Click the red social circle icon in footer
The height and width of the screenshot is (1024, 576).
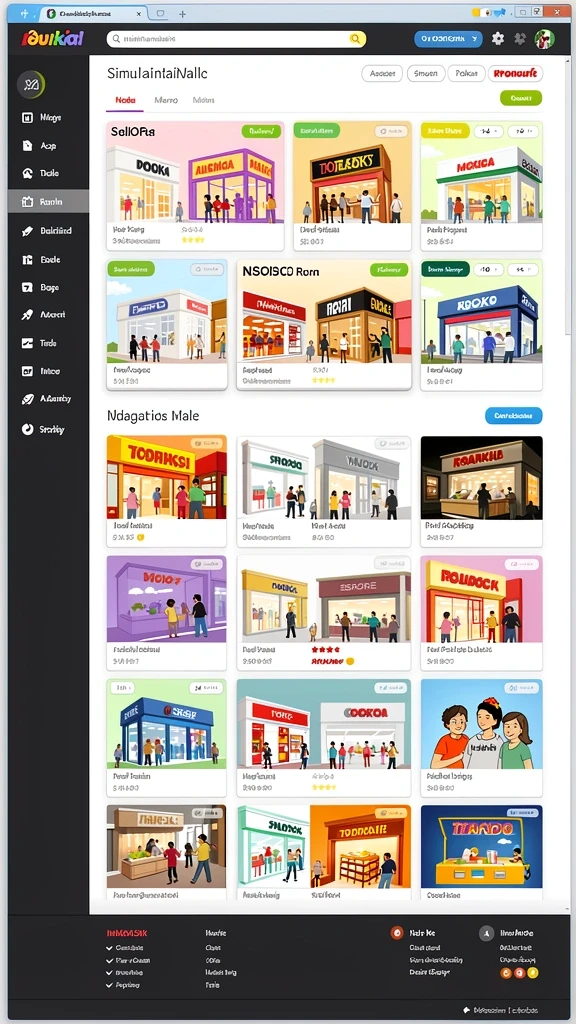tap(520, 973)
